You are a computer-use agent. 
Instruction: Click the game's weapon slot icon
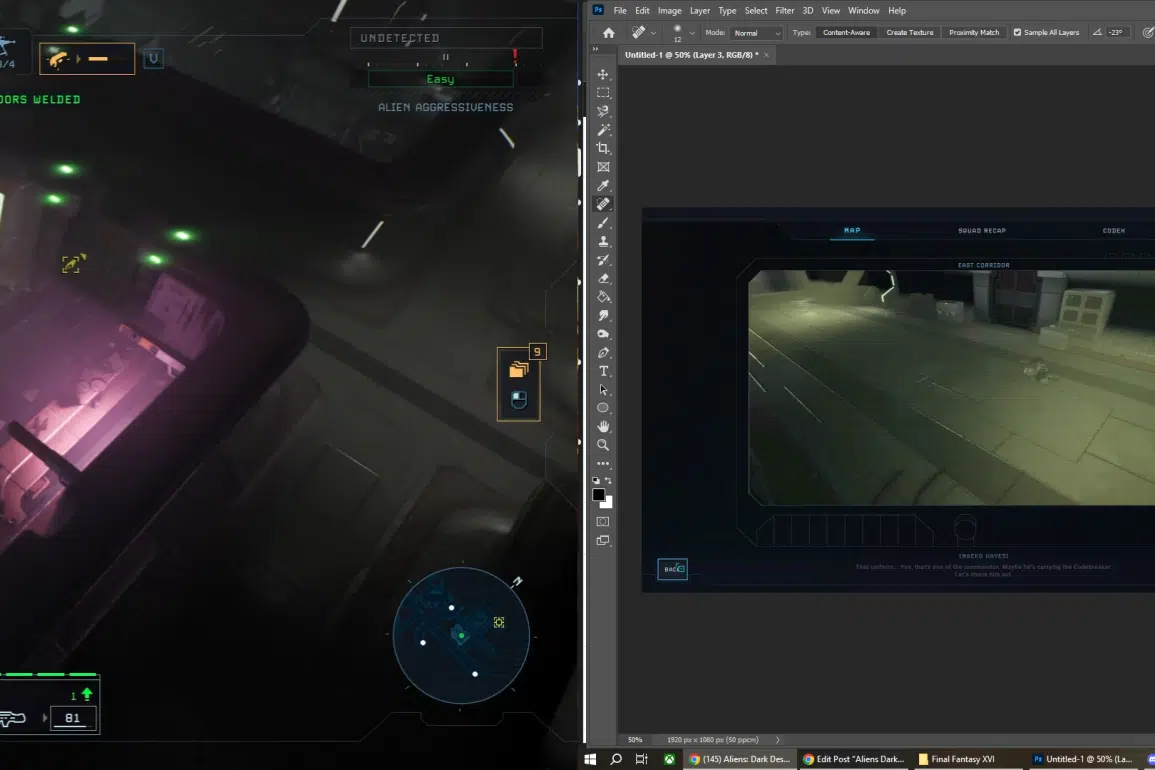pyautogui.click(x=87, y=59)
